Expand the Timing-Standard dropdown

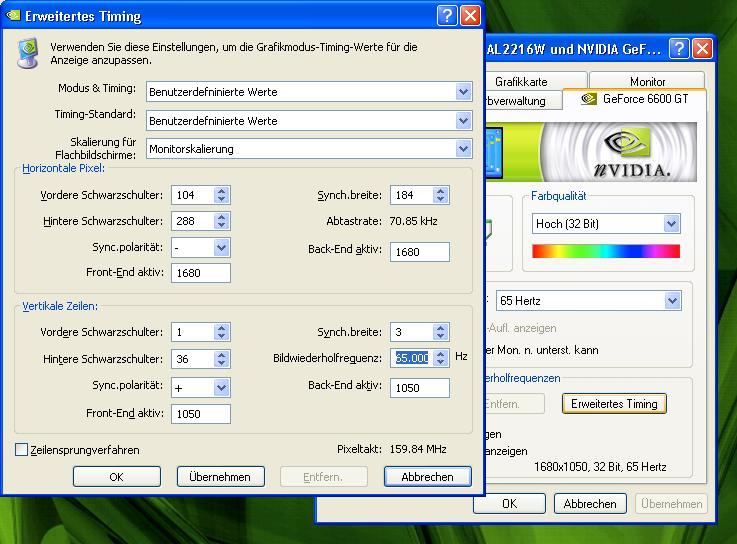[x=463, y=120]
